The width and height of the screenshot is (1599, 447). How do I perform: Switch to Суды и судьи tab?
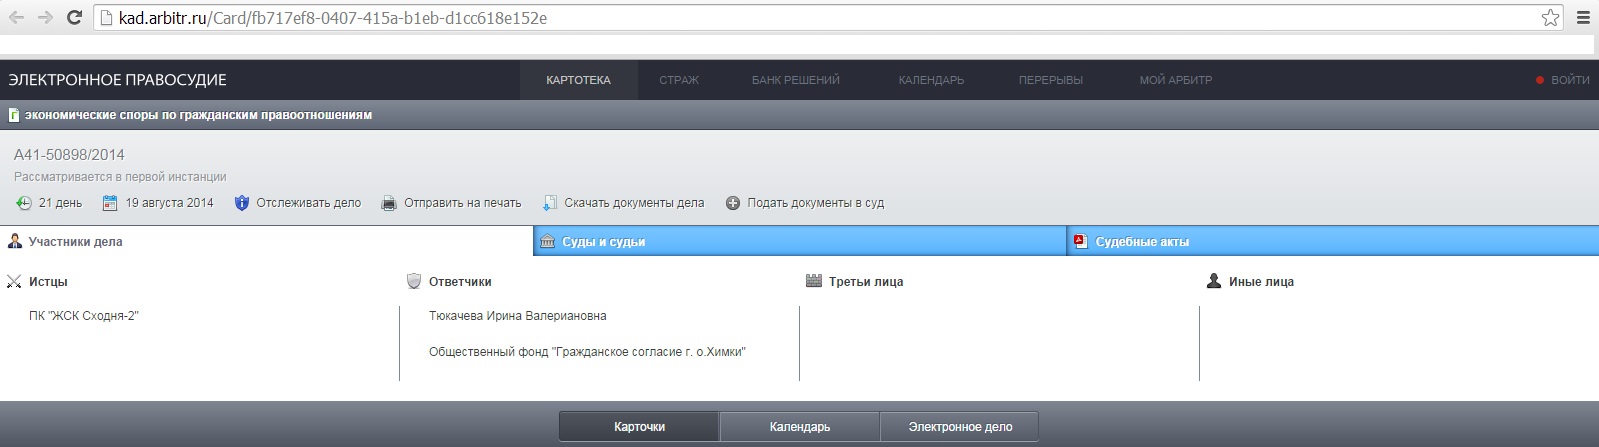point(800,241)
